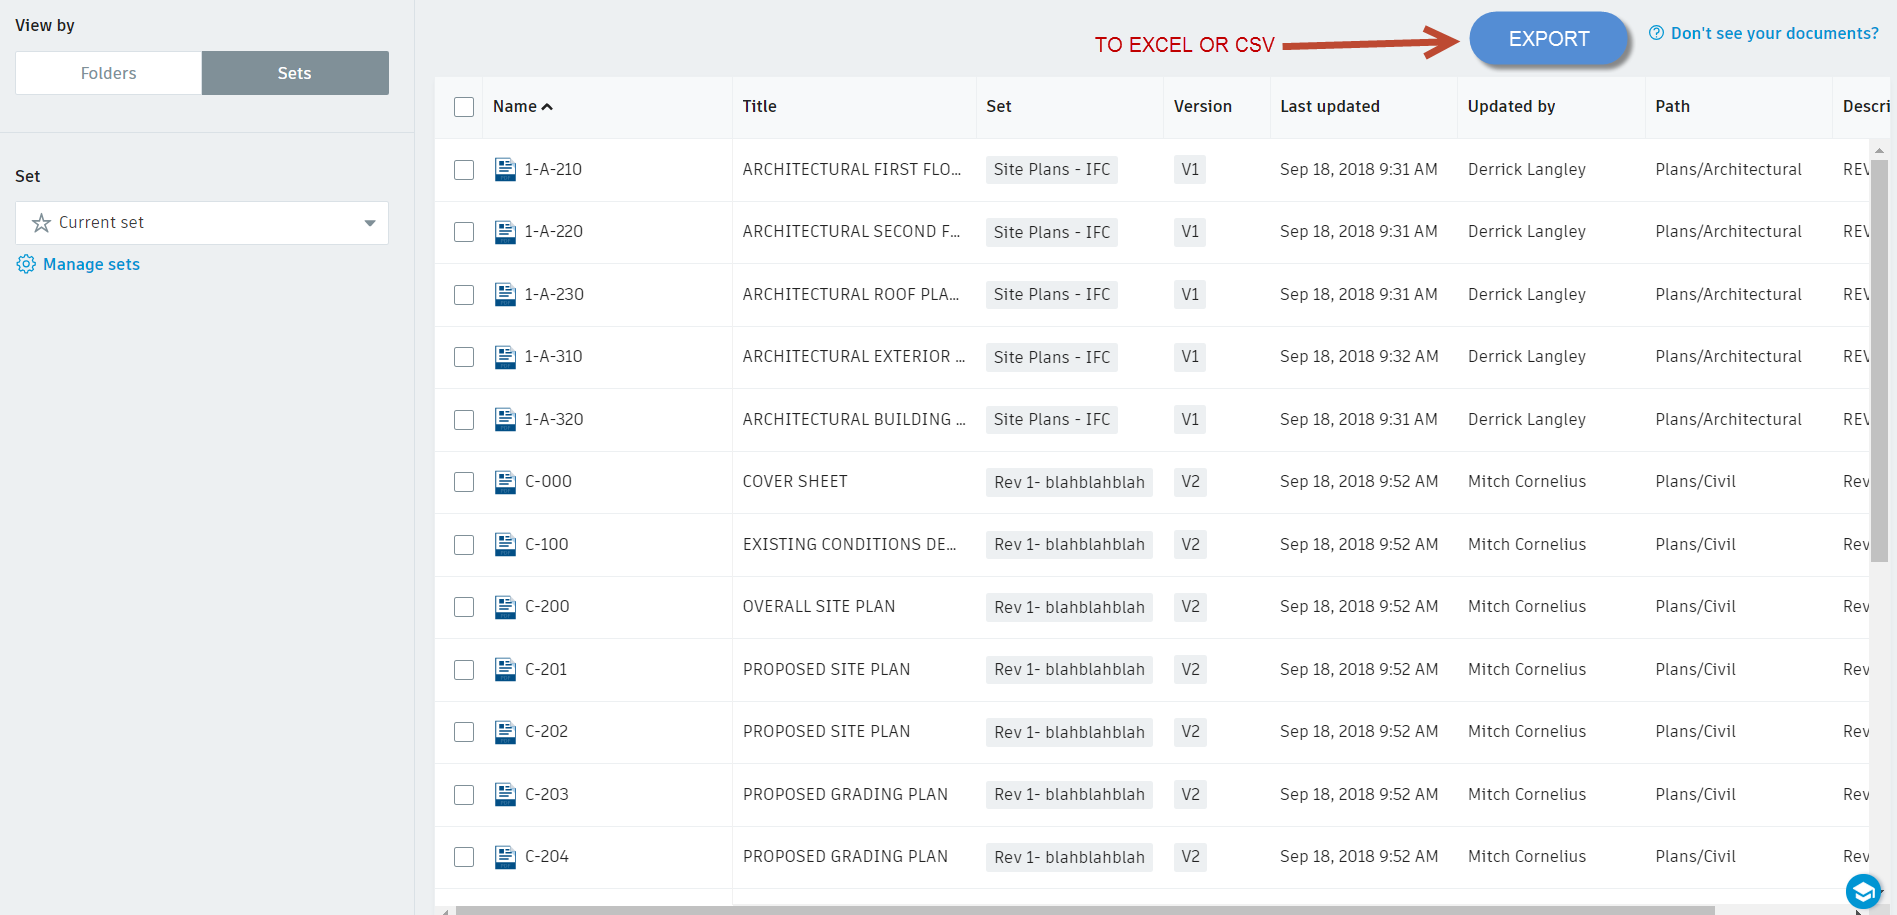Click the document icon for 1-A-320
The image size is (1897, 915).
click(x=505, y=419)
